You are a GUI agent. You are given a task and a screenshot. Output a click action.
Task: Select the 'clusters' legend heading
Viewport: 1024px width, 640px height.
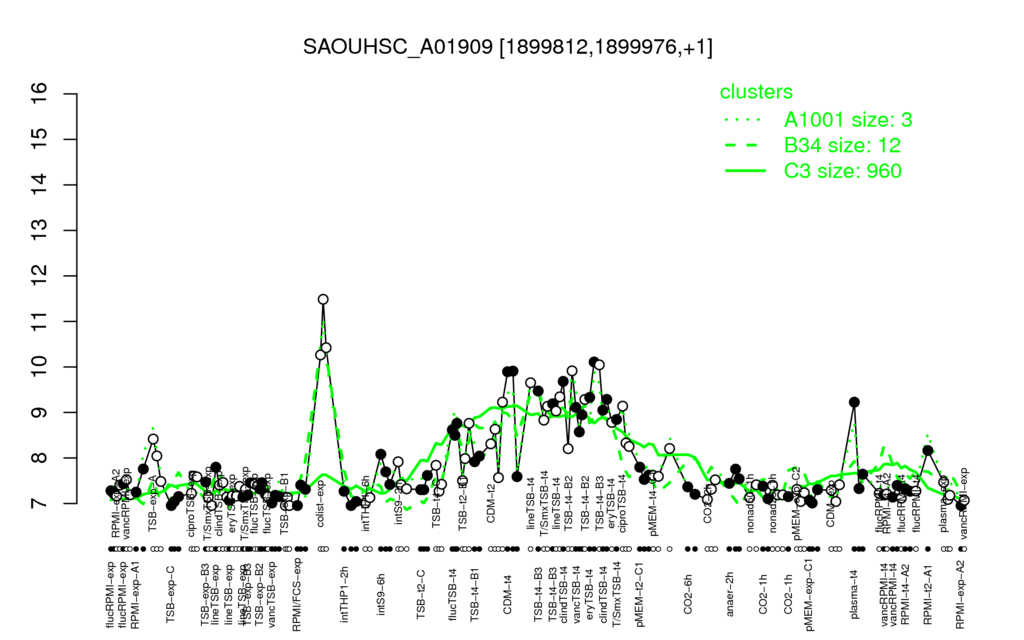tap(756, 91)
